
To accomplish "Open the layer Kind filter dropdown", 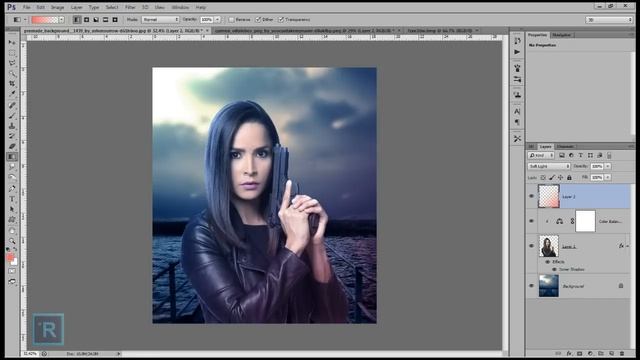I will click(541, 156).
